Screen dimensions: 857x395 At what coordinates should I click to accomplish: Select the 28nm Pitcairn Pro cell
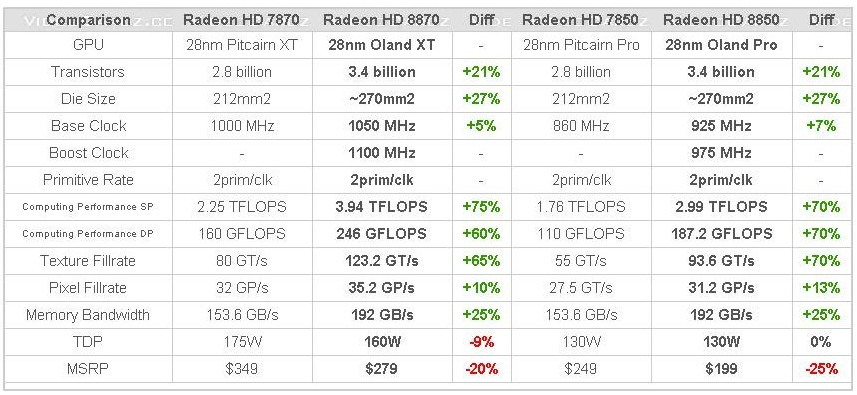click(x=580, y=45)
